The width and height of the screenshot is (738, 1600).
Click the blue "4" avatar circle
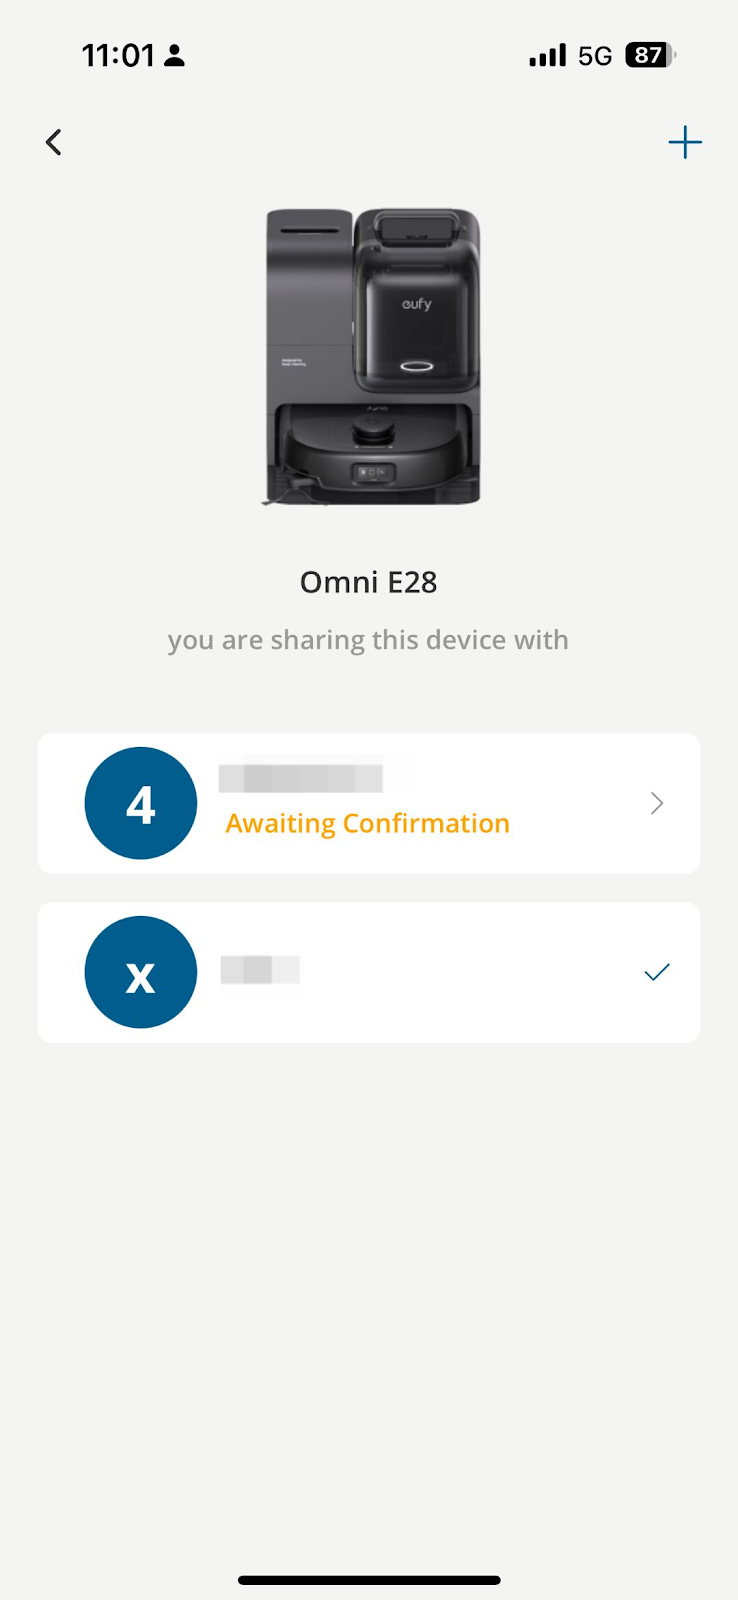(141, 803)
